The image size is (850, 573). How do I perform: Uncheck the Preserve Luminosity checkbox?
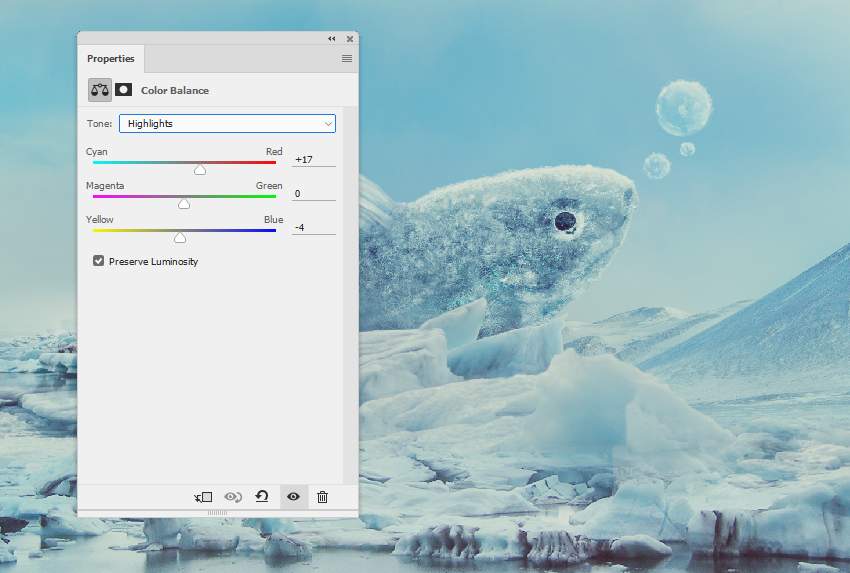coord(98,261)
